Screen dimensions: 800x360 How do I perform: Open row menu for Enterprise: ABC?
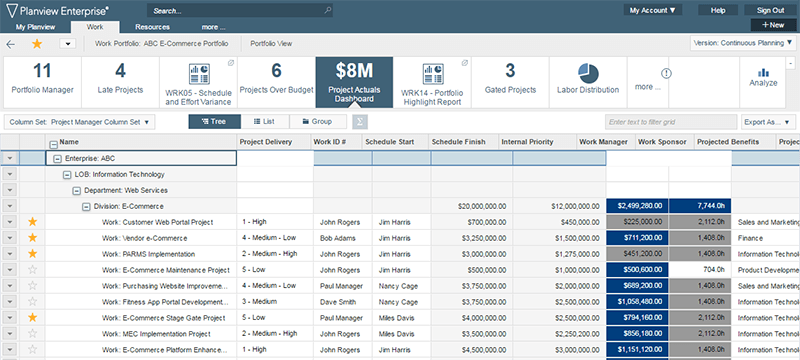(10, 159)
